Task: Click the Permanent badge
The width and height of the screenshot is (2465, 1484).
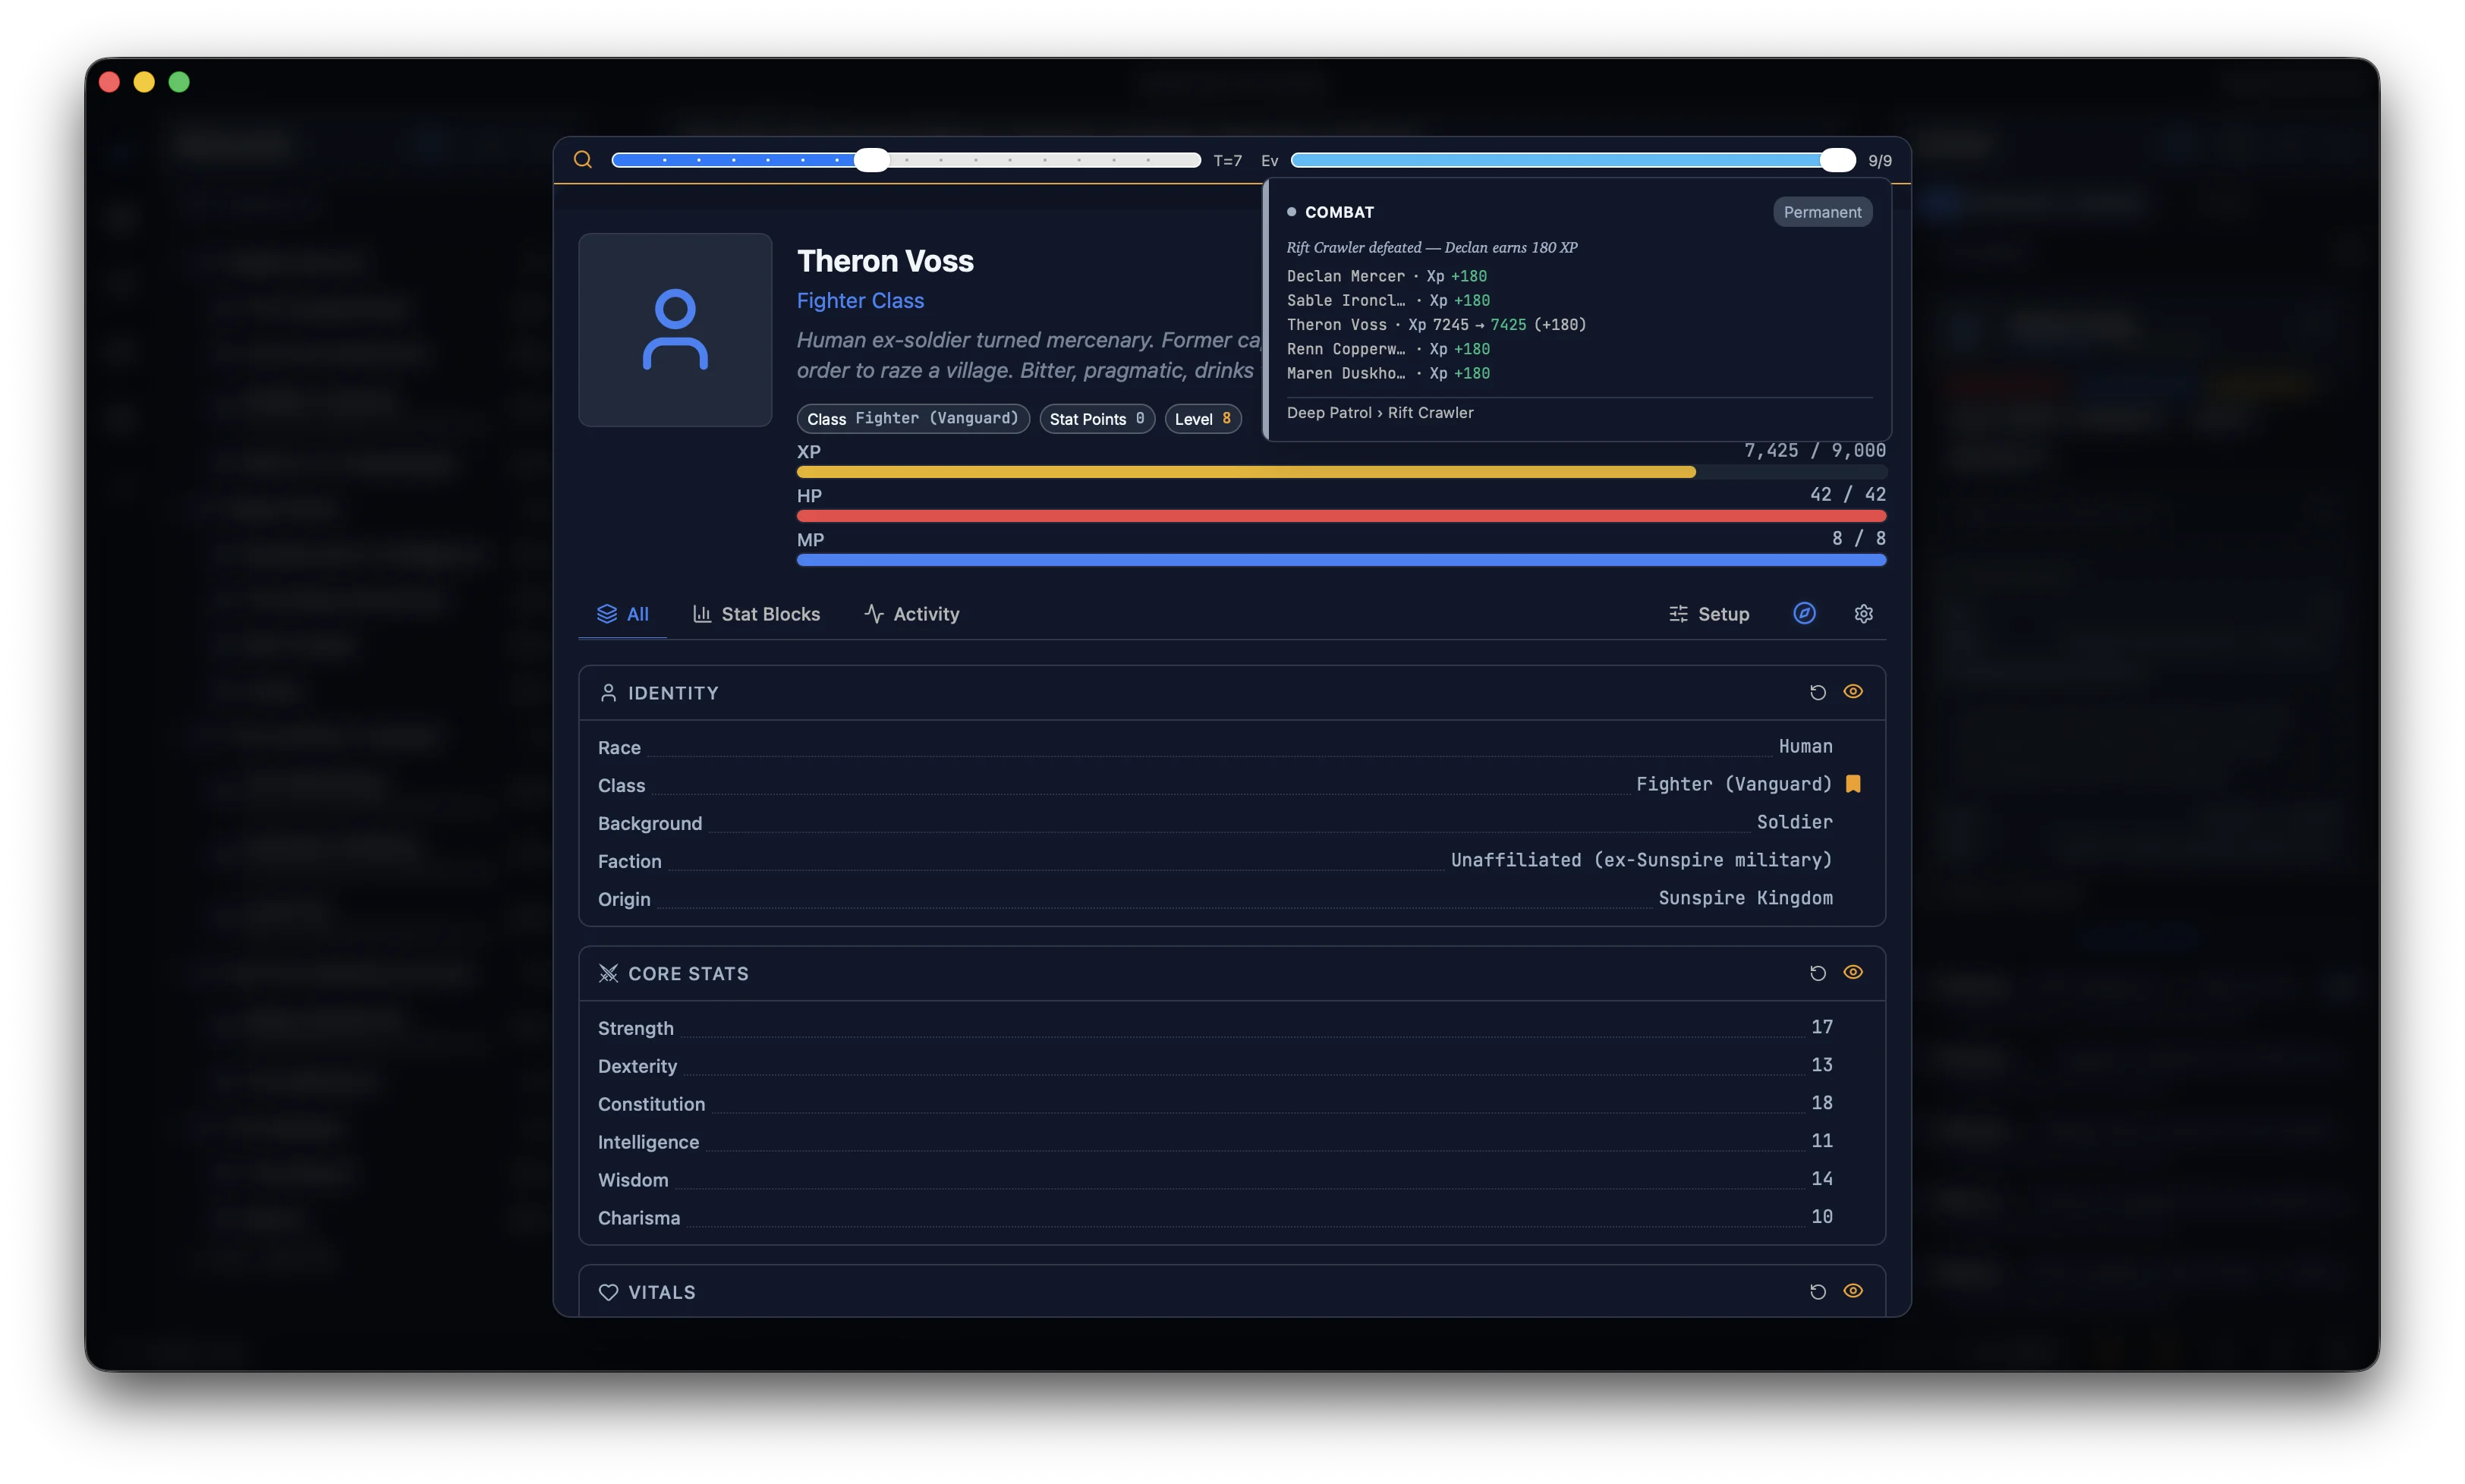Action: point(1822,212)
